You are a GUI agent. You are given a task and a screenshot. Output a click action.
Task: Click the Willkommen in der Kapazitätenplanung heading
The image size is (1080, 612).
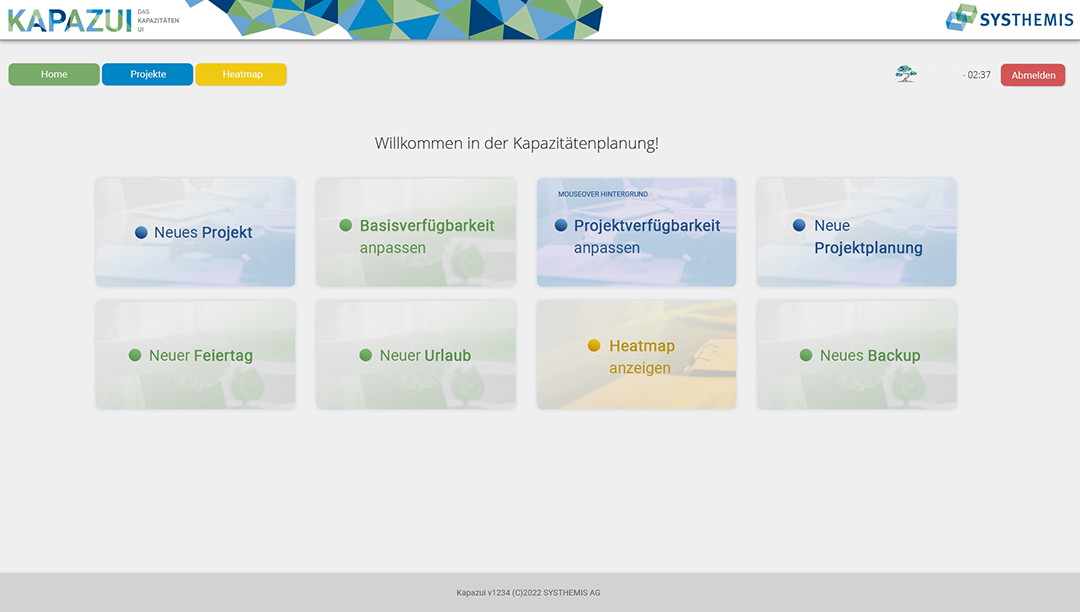click(516, 143)
